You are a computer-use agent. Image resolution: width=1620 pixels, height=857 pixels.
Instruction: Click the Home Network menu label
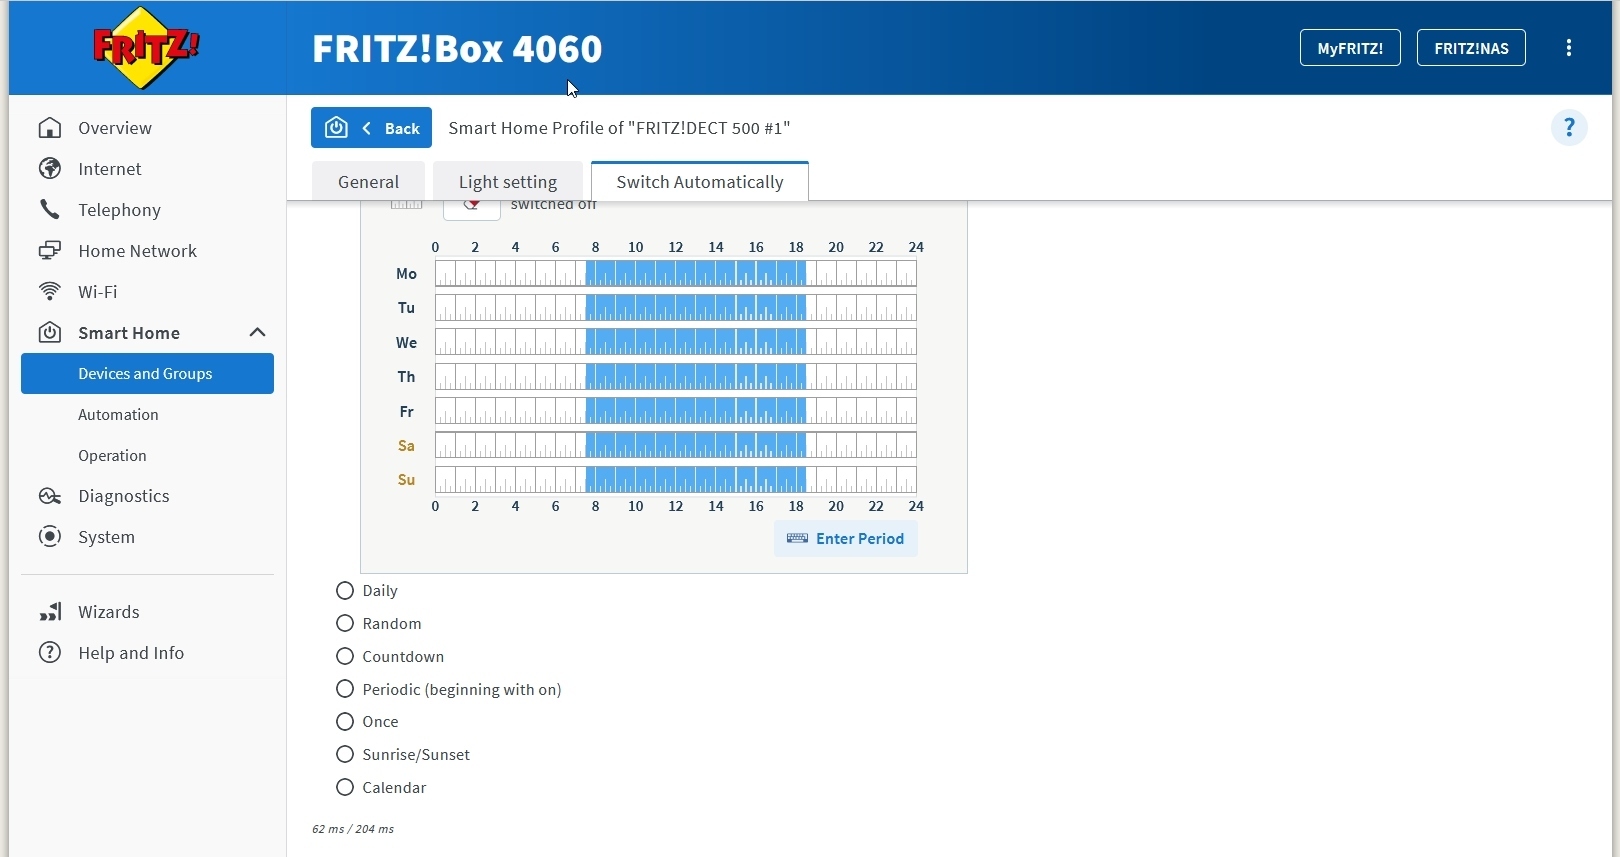point(138,251)
